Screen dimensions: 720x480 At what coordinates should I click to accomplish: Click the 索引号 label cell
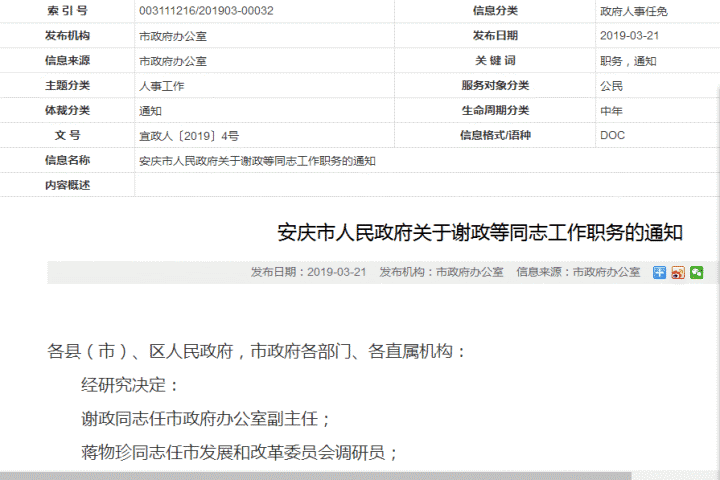click(68, 11)
